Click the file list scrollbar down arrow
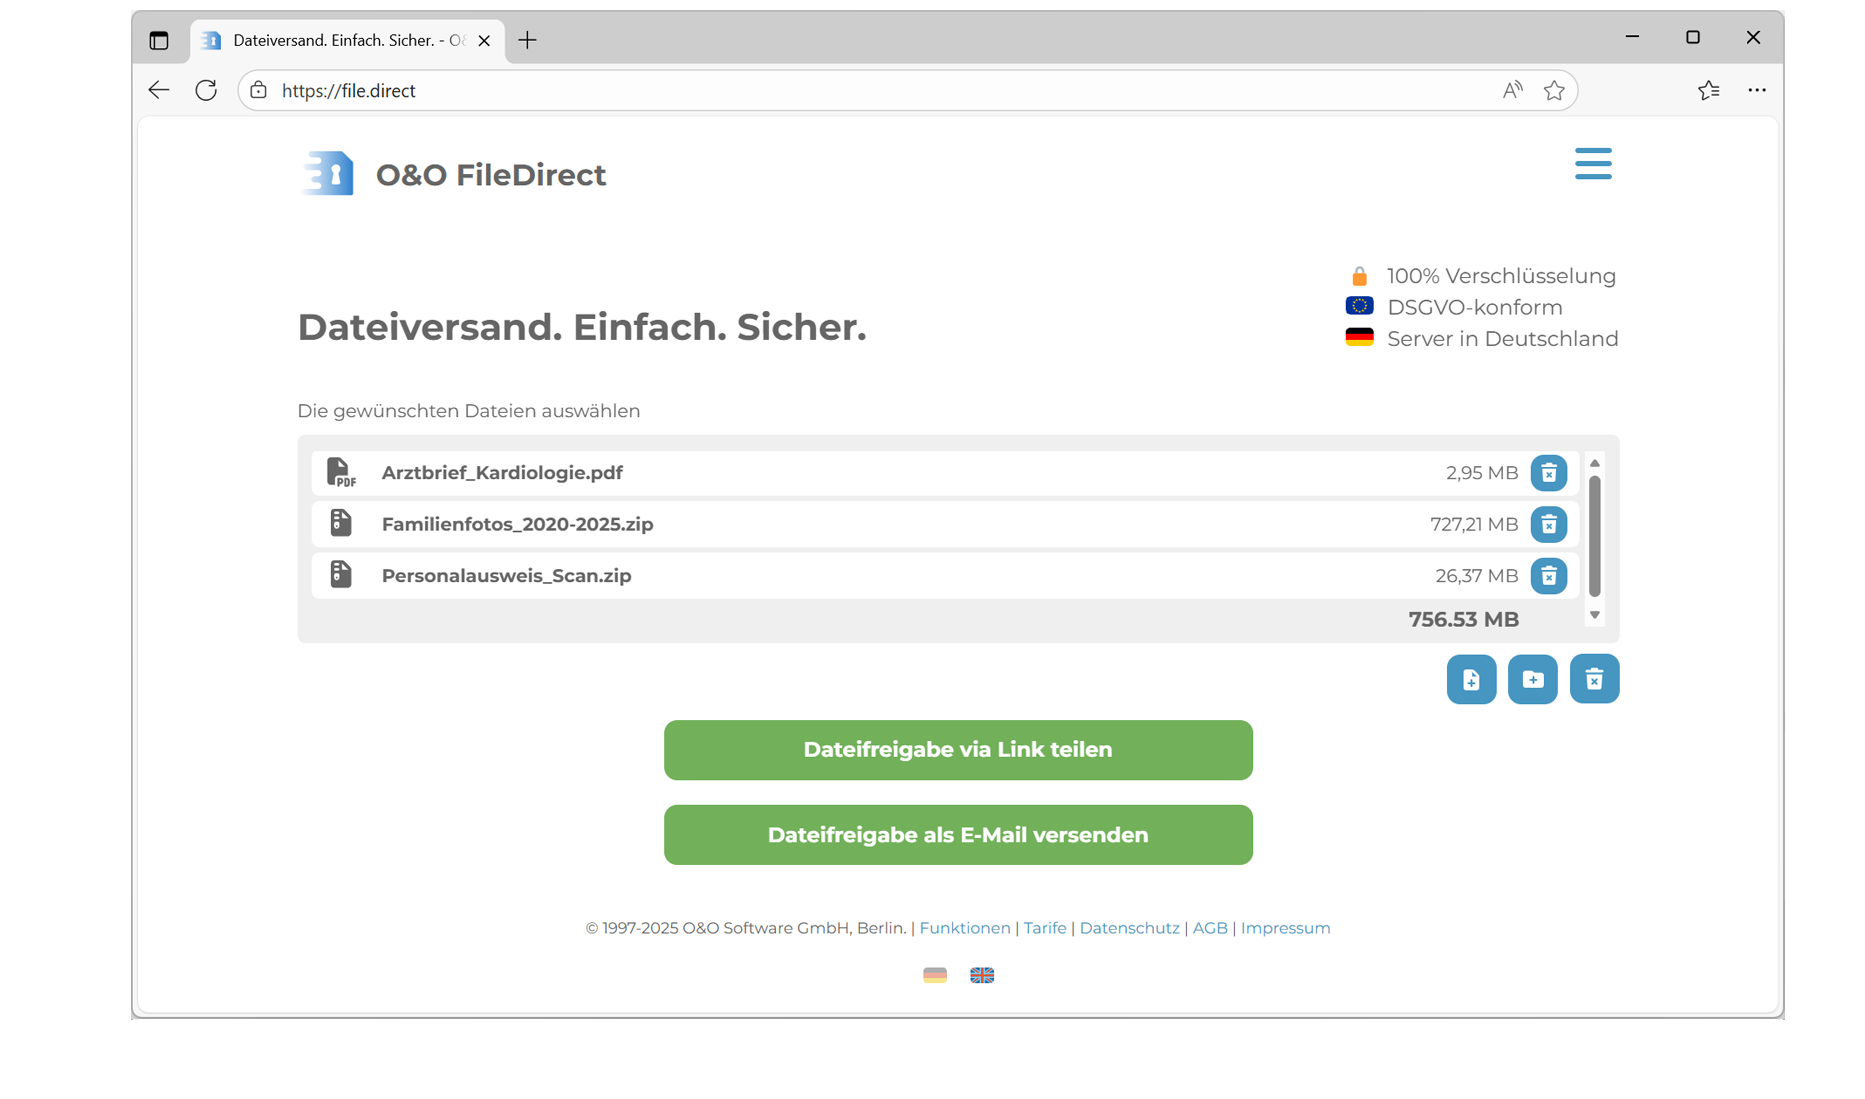Viewport: 1865px width, 1099px height. coord(1594,615)
